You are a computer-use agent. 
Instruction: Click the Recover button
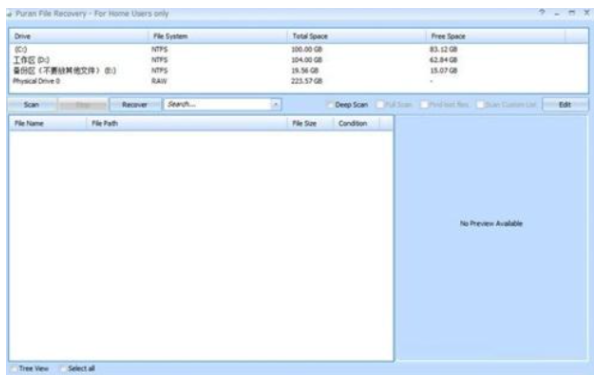135,105
